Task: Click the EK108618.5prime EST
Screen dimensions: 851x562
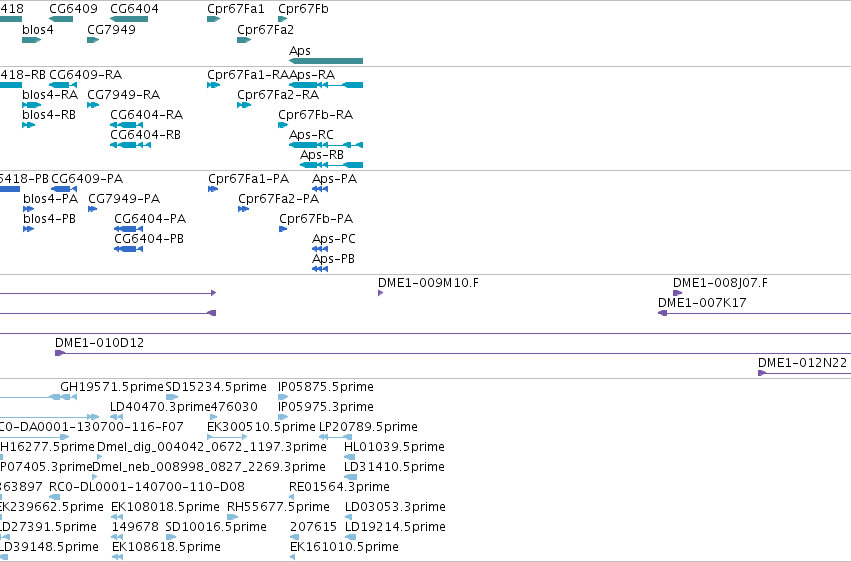Action: tap(117, 557)
